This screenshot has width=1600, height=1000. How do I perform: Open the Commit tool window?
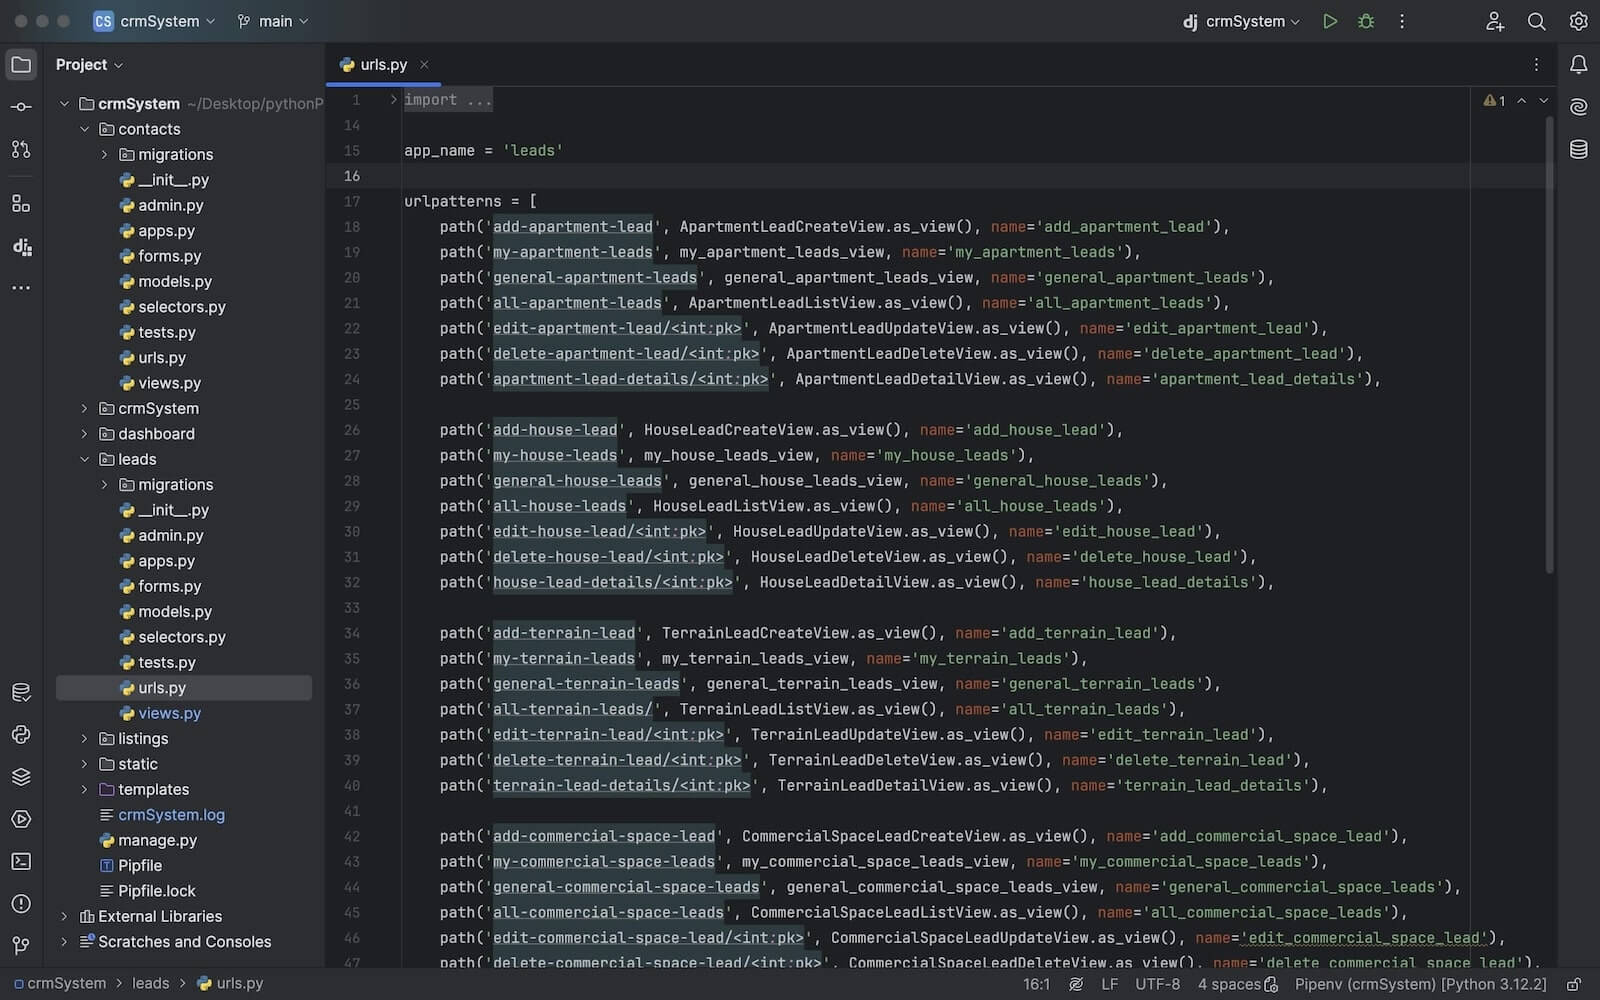(21, 107)
